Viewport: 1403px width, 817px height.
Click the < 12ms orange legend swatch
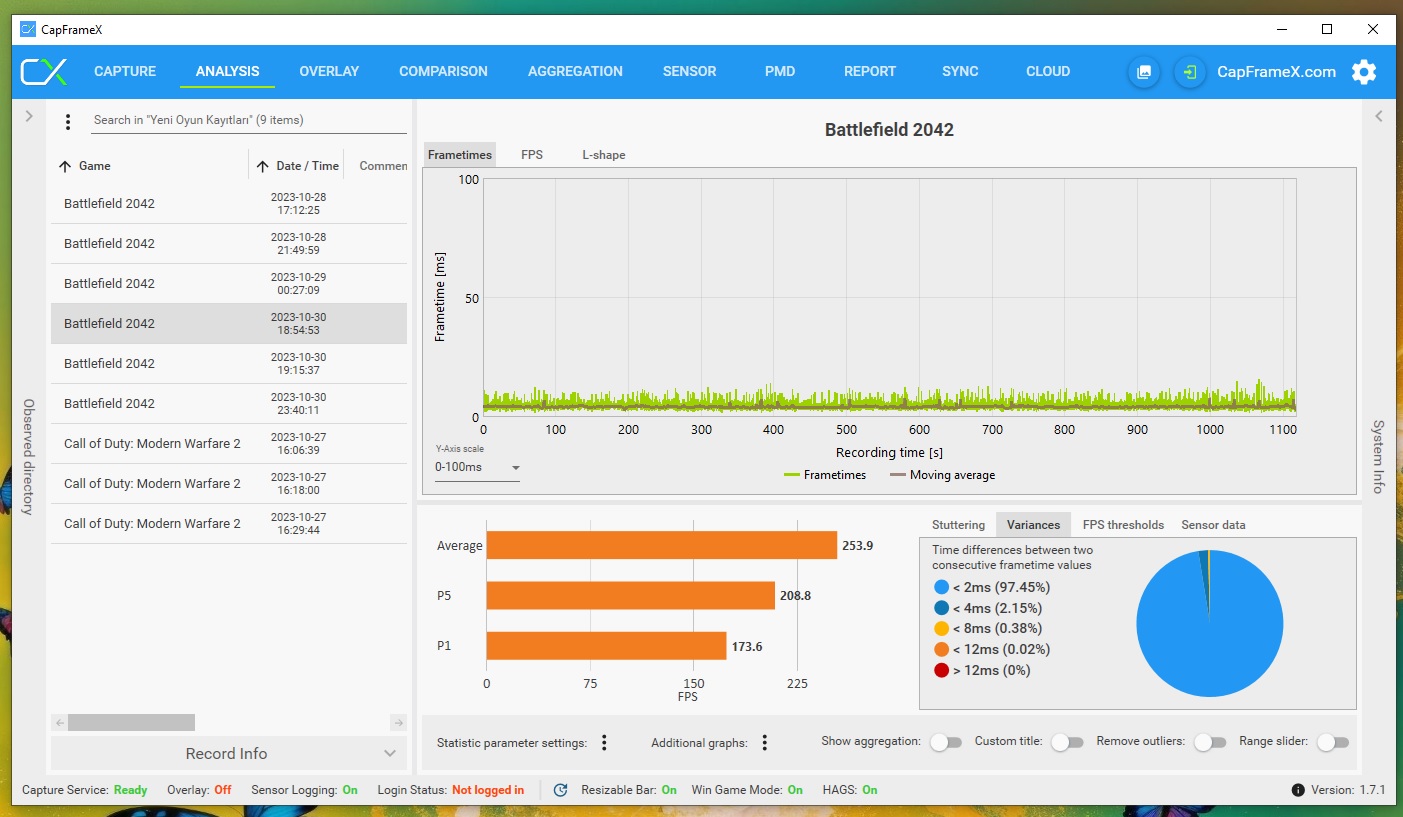940,650
